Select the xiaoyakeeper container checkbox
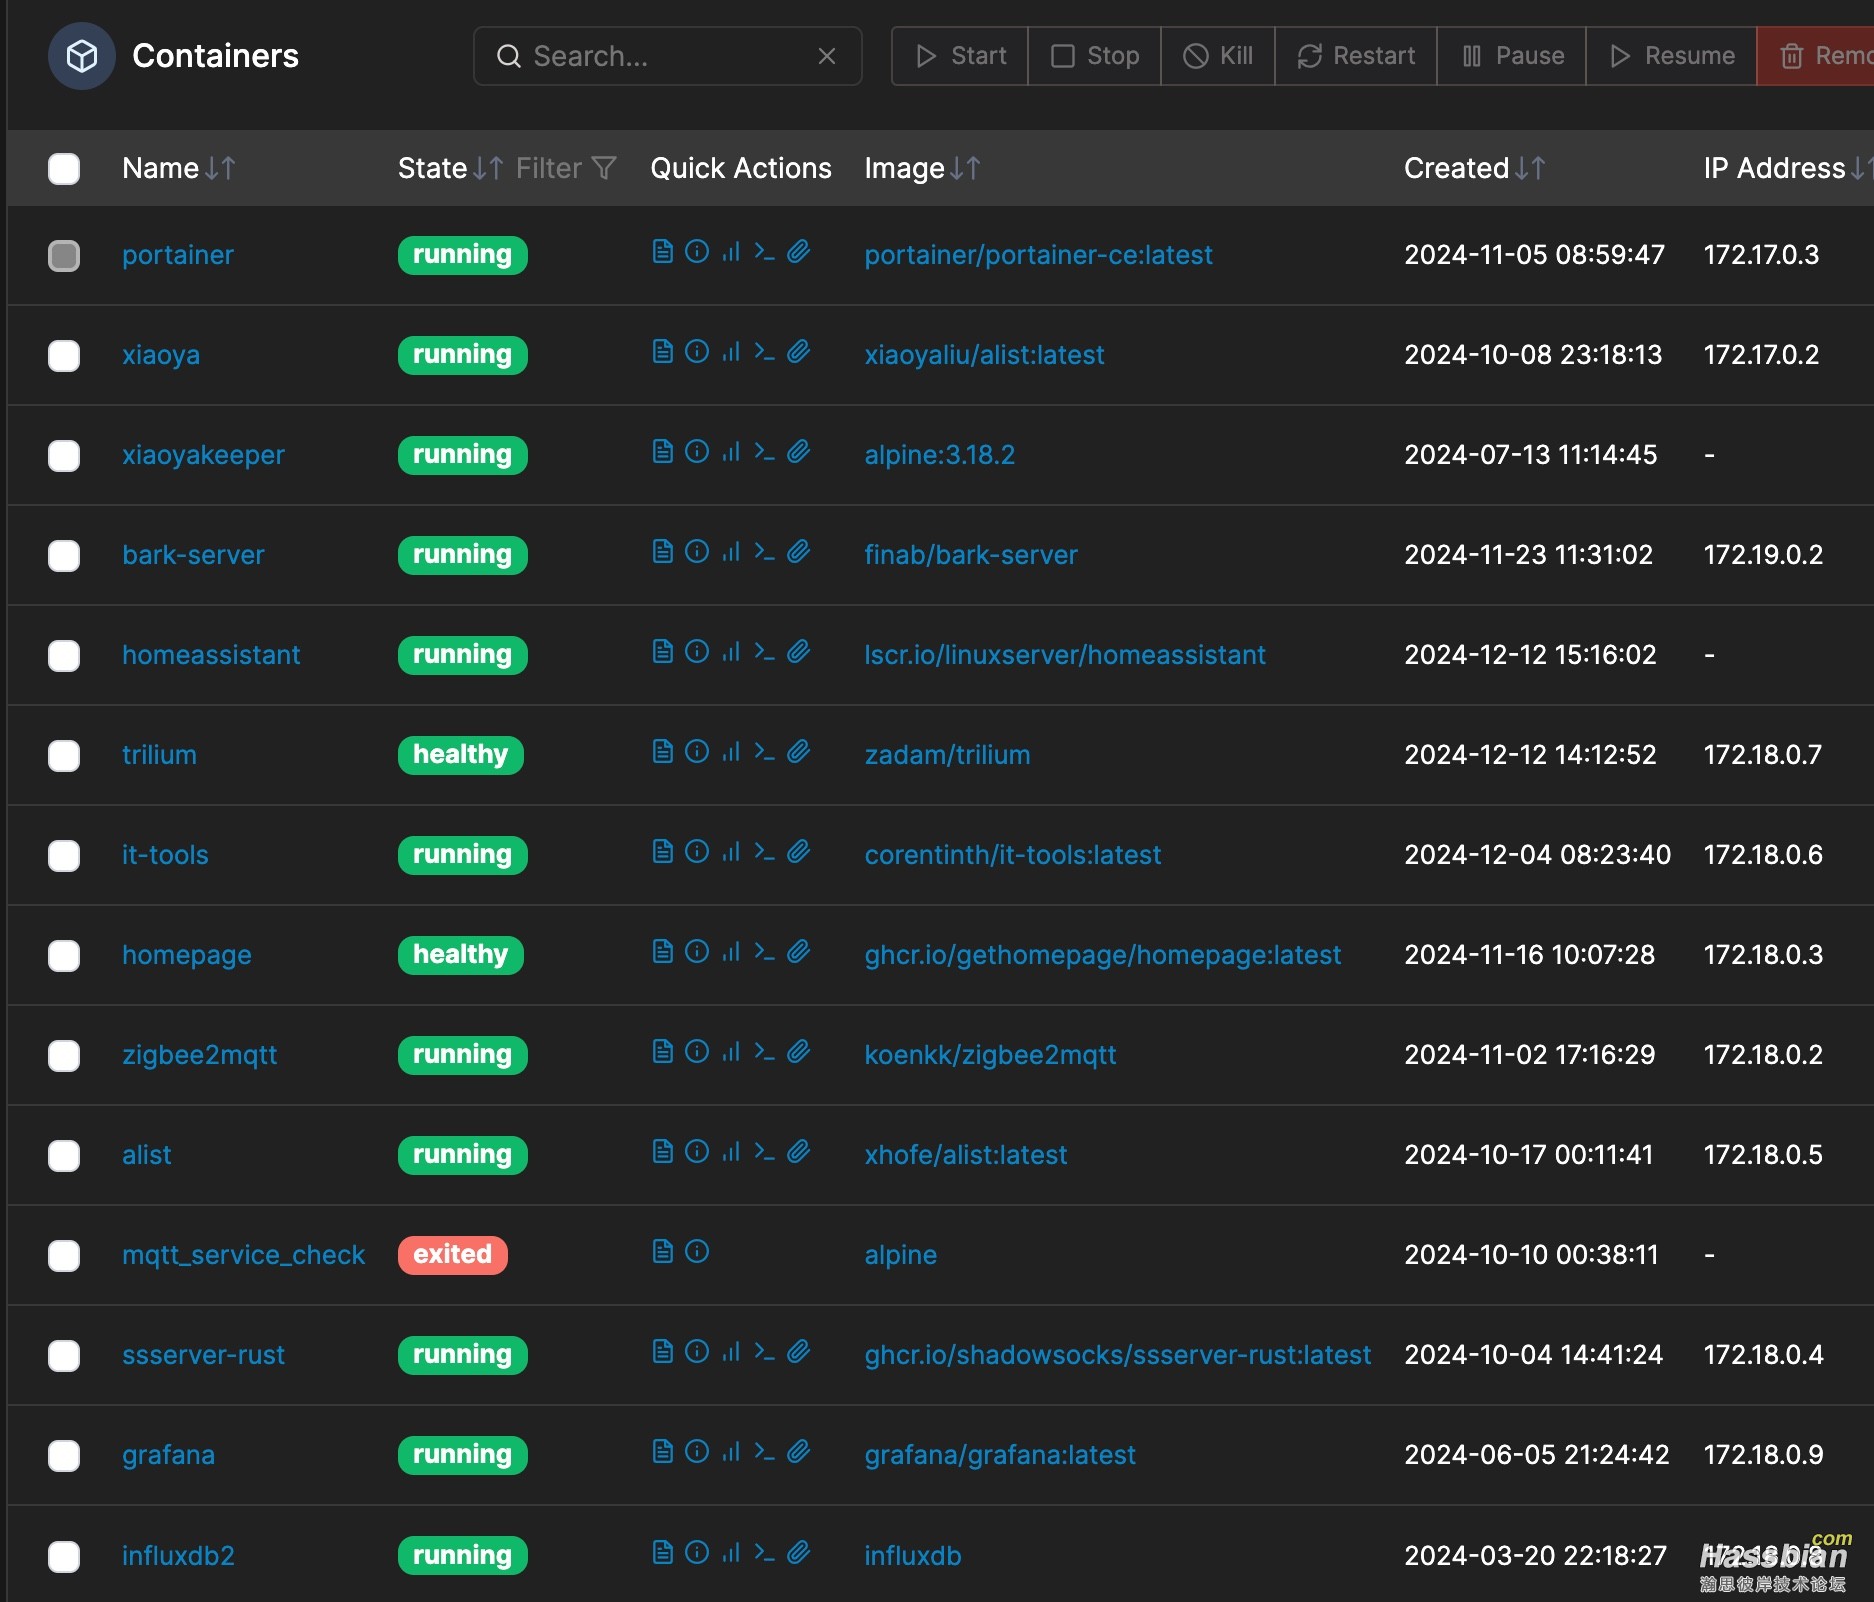Viewport: 1874px width, 1602px height. tap(64, 455)
